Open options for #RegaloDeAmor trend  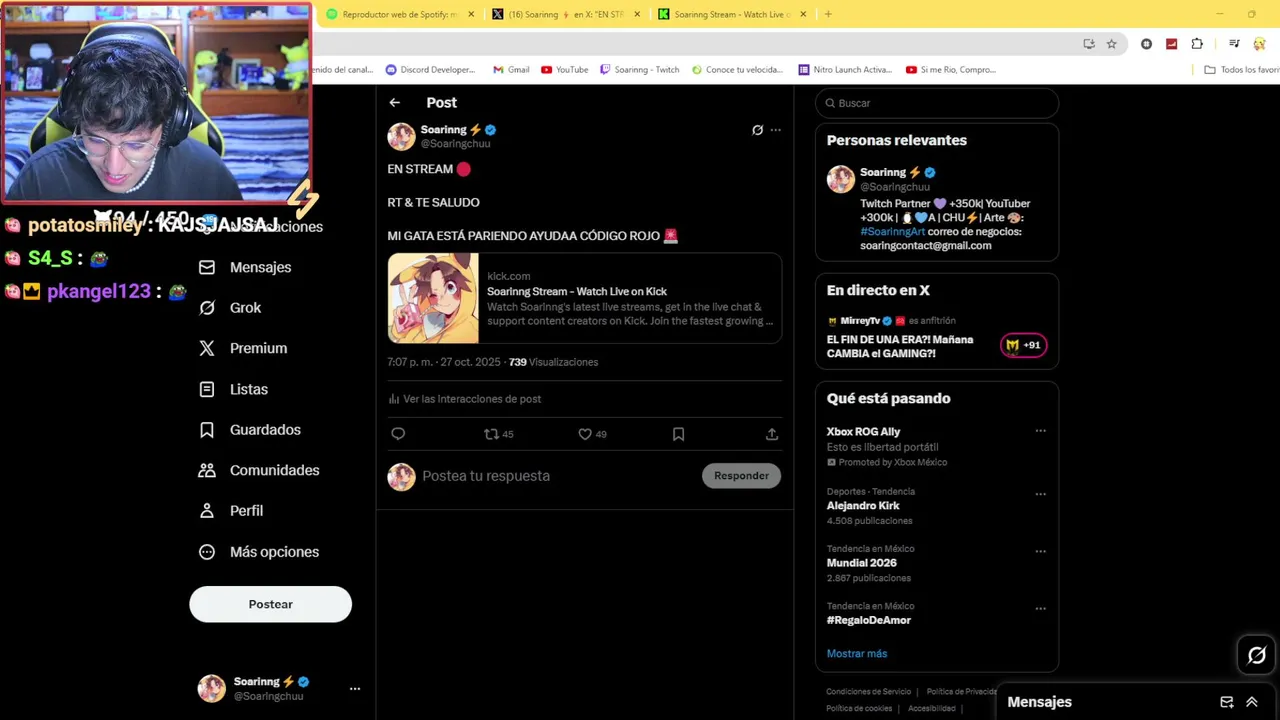(x=1040, y=608)
